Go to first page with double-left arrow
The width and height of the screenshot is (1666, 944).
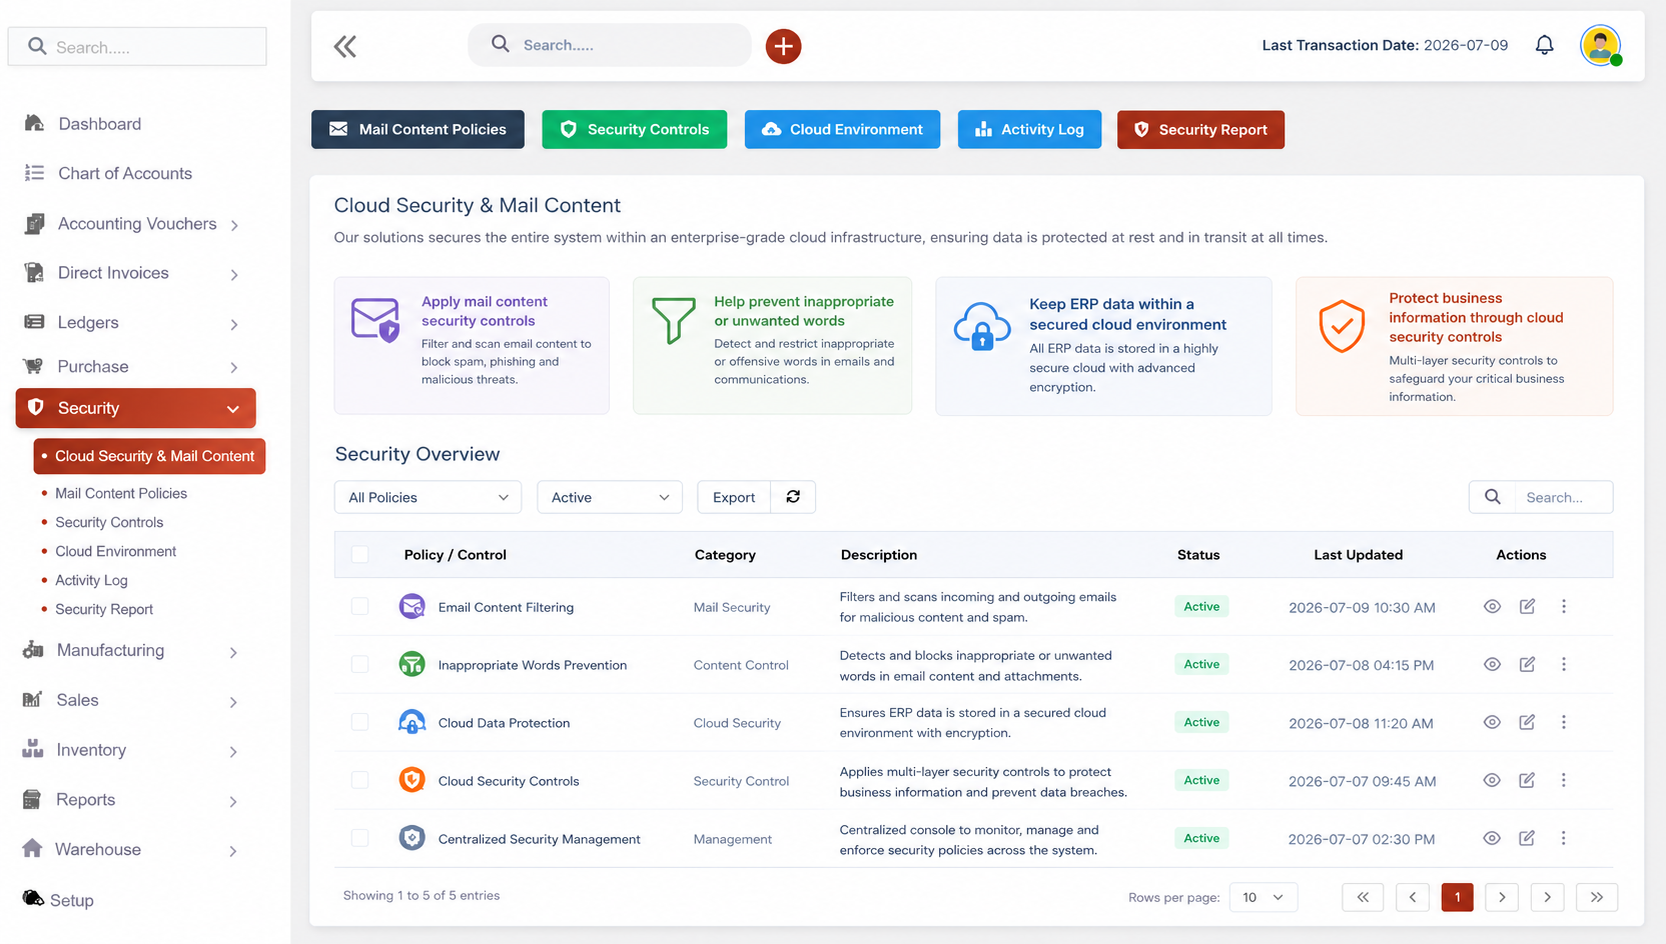[1363, 897]
